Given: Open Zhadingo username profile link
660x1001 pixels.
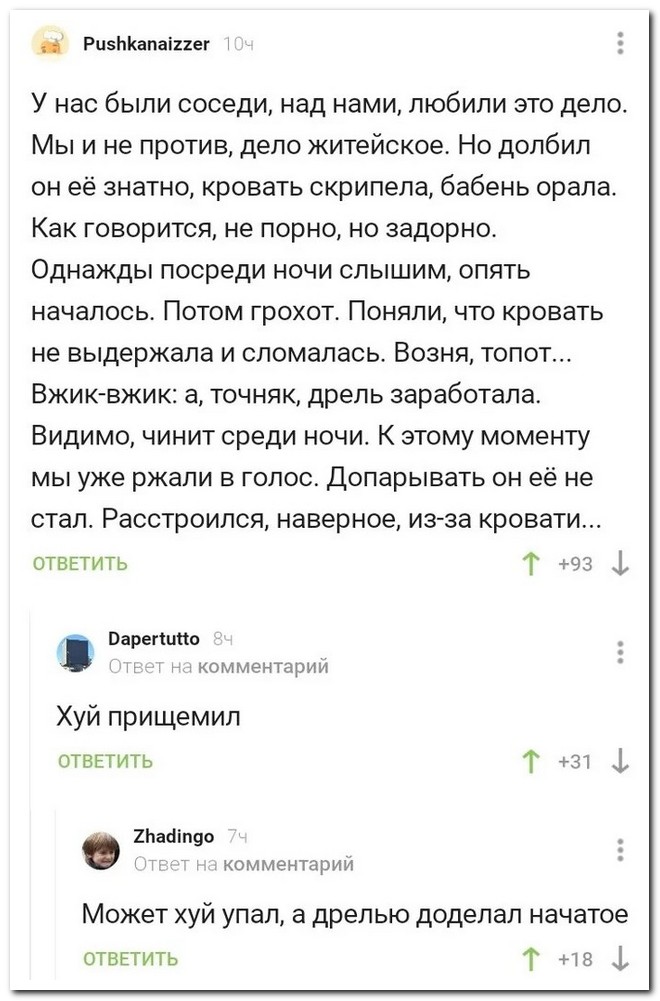Looking at the screenshot, I should 174,836.
